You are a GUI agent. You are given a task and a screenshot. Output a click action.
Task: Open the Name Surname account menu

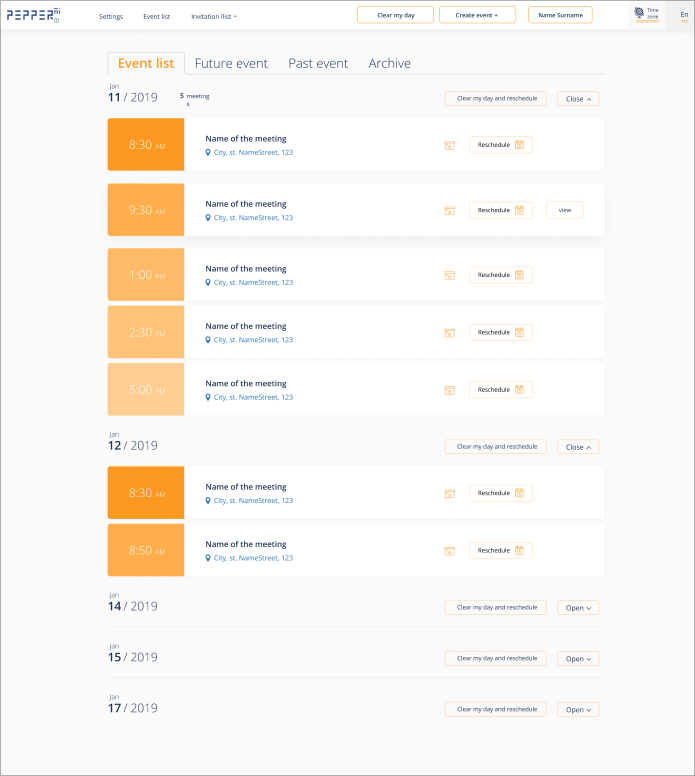pyautogui.click(x=560, y=15)
